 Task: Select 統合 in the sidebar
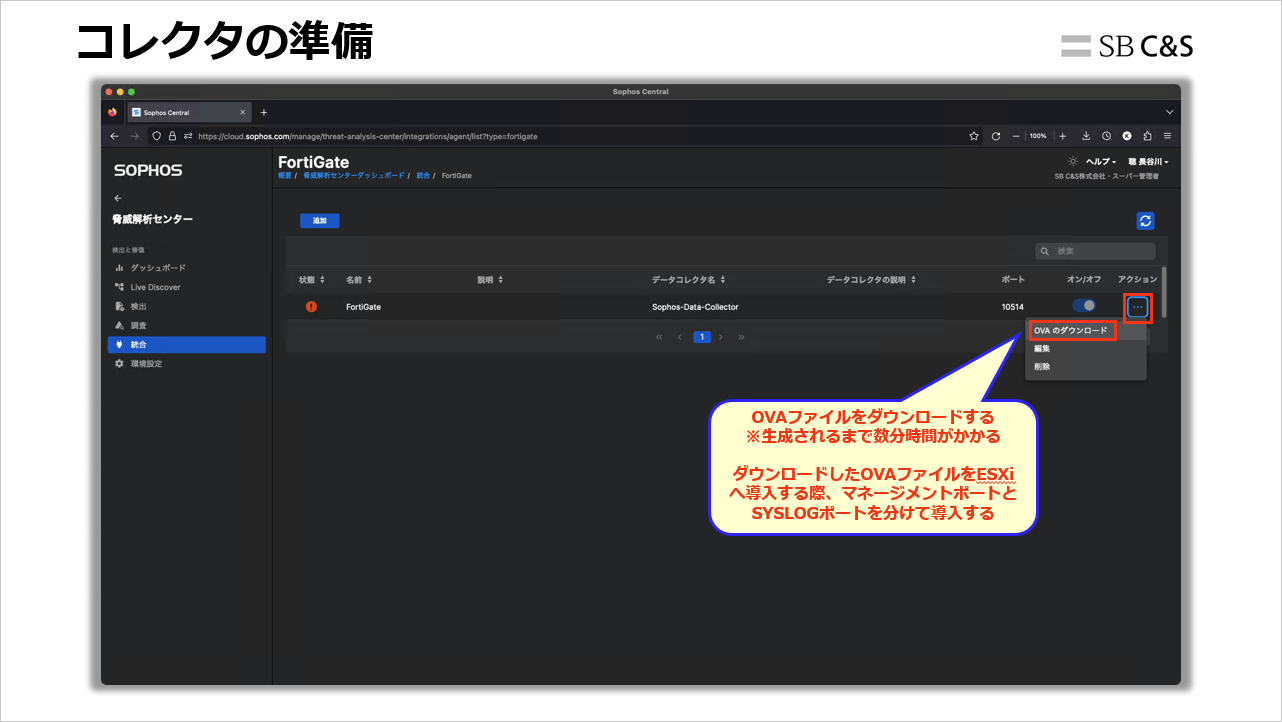coord(187,344)
